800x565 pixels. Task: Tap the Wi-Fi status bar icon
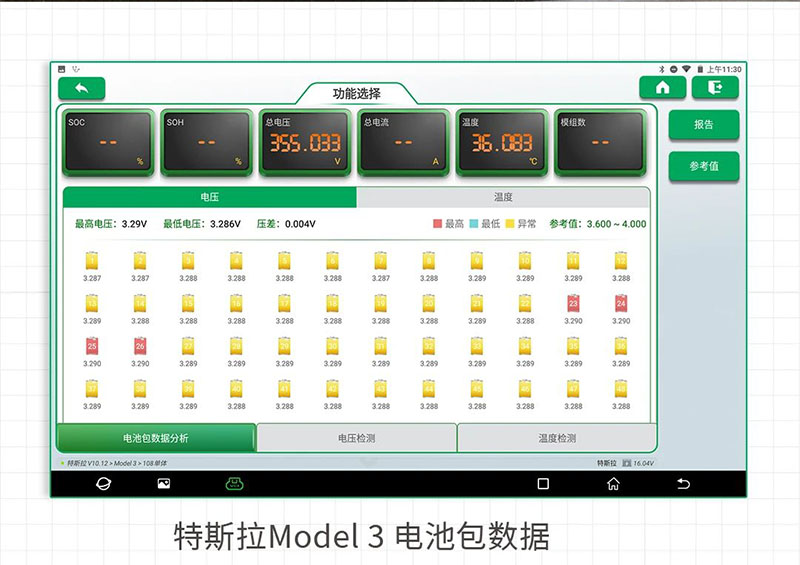point(686,69)
